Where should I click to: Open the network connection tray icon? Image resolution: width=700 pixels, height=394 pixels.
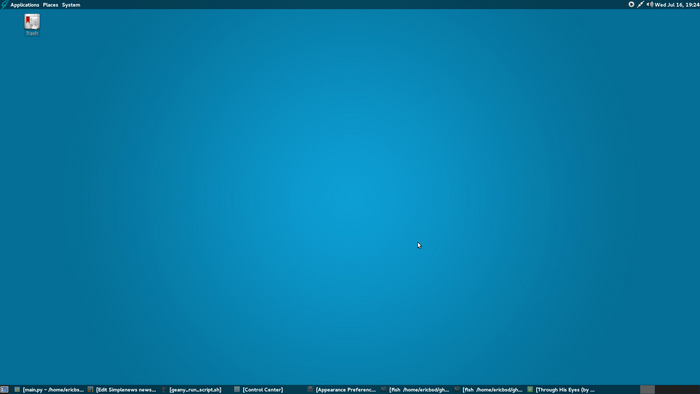(x=641, y=4)
